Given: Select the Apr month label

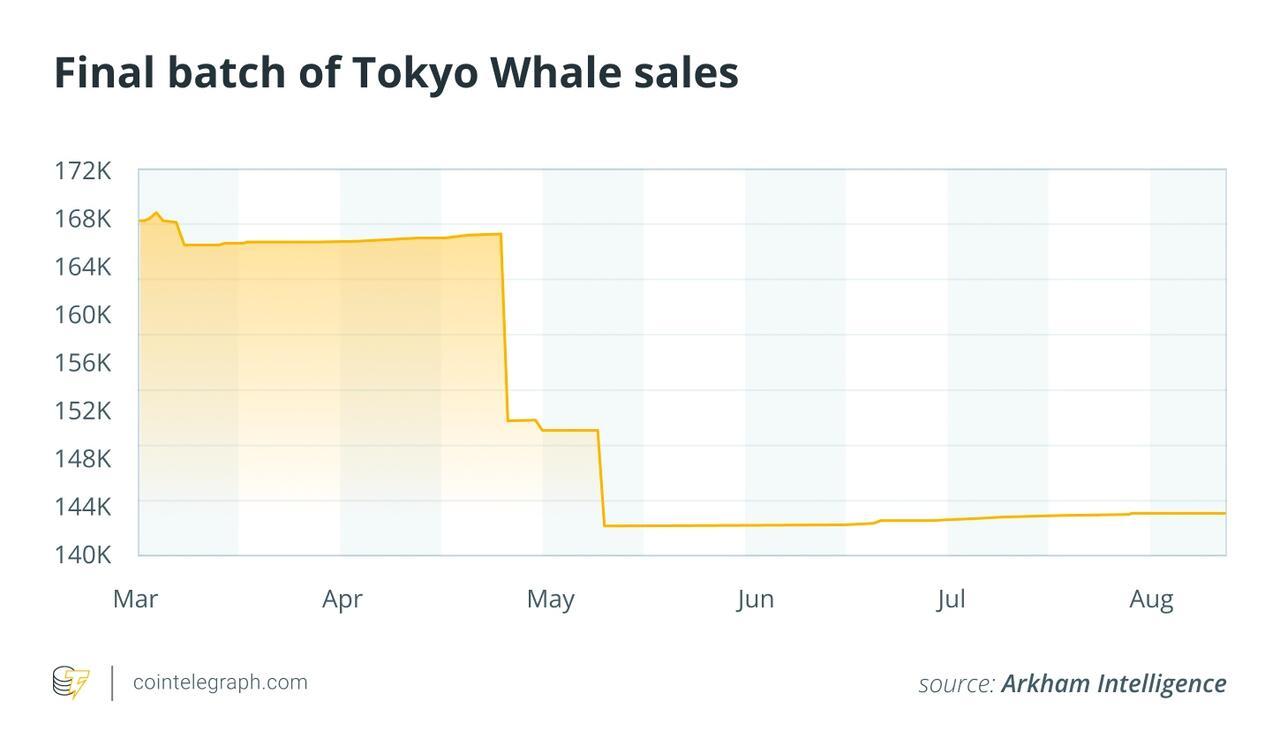Looking at the screenshot, I should point(342,599).
